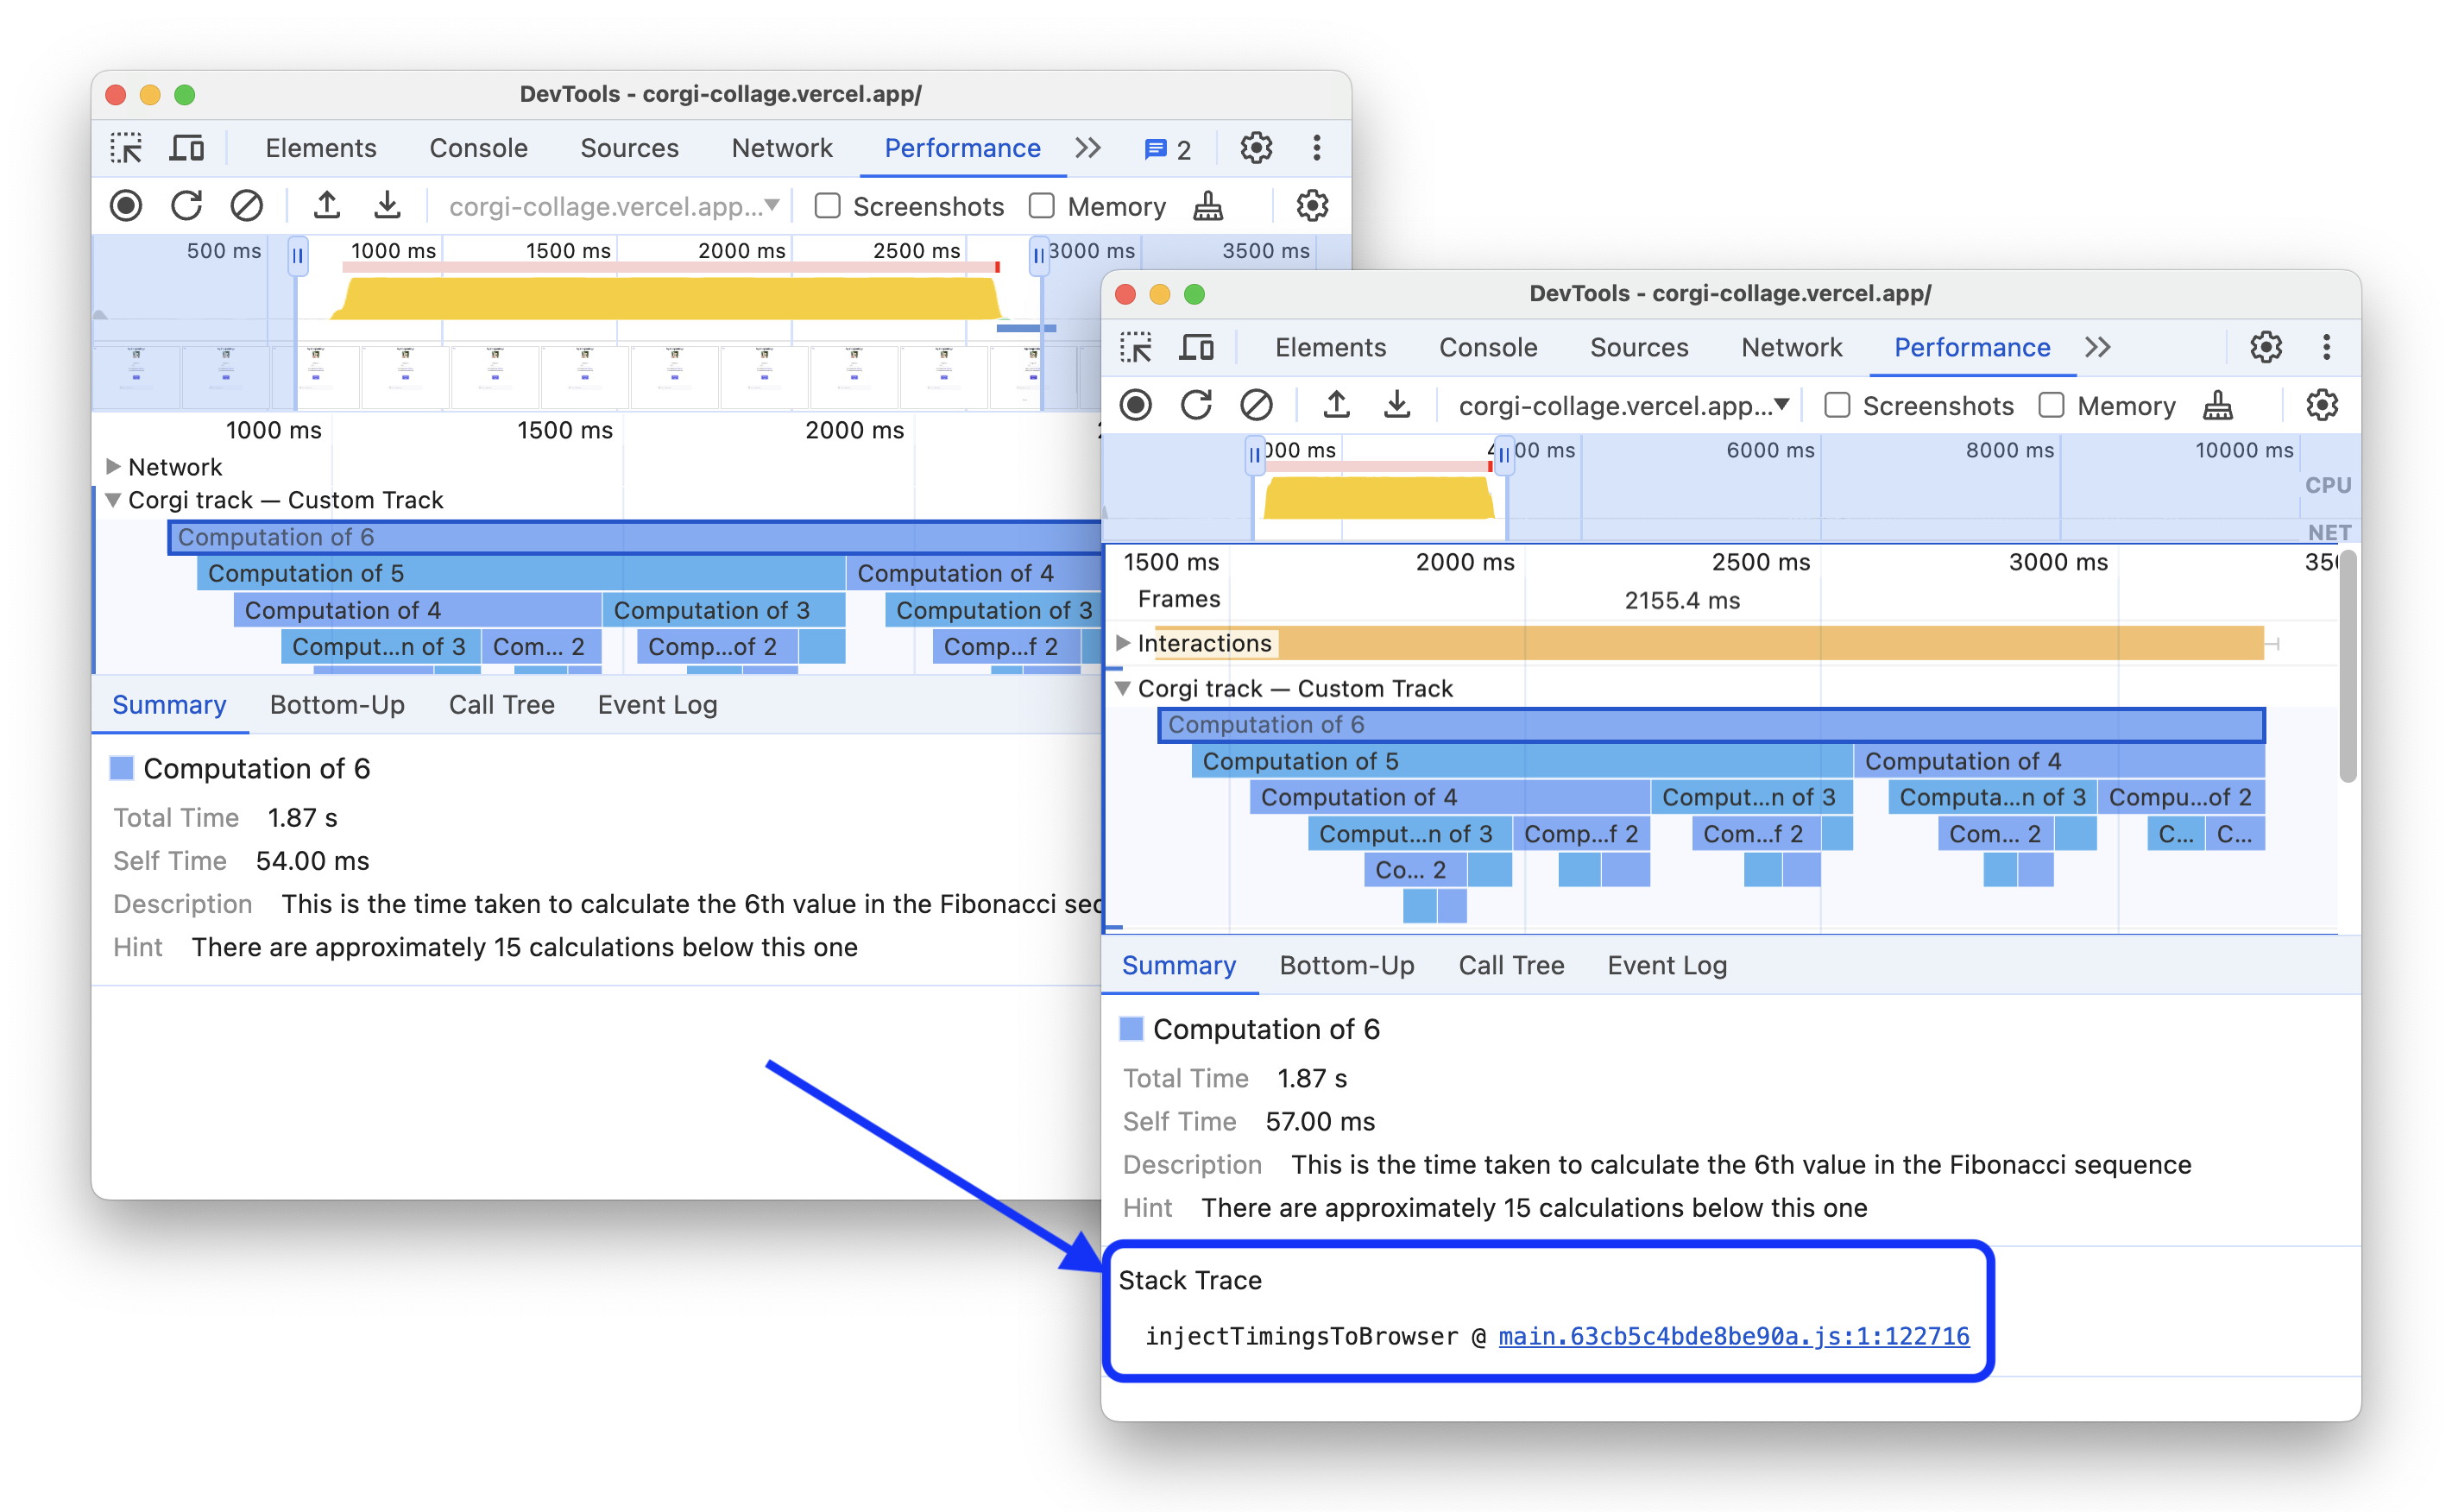Drag the timeline zoom slider
This screenshot has width=2452, height=1512.
click(296, 257)
